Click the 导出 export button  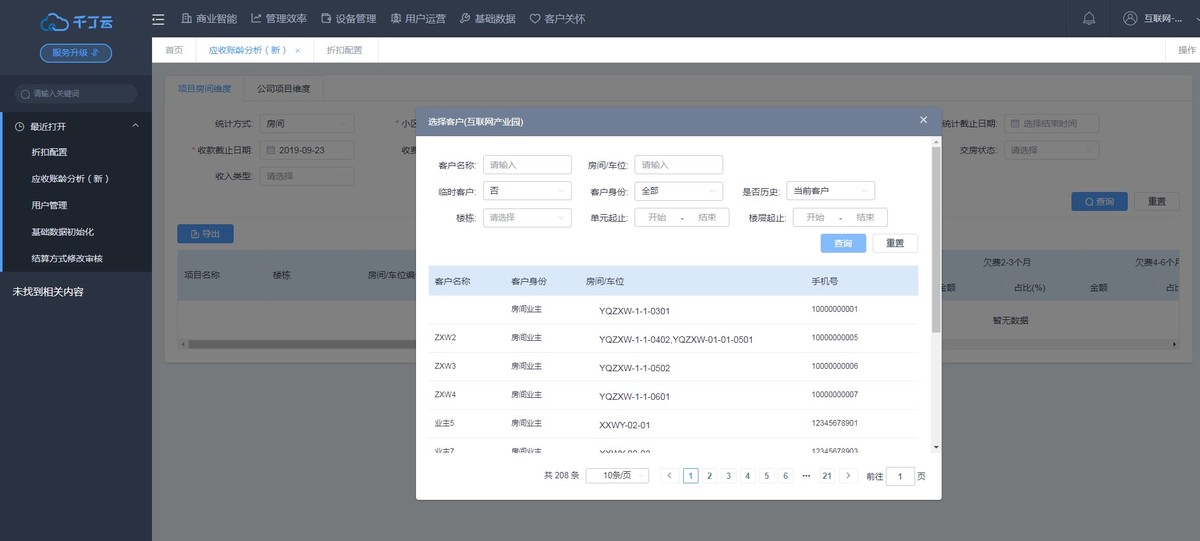tap(205, 233)
